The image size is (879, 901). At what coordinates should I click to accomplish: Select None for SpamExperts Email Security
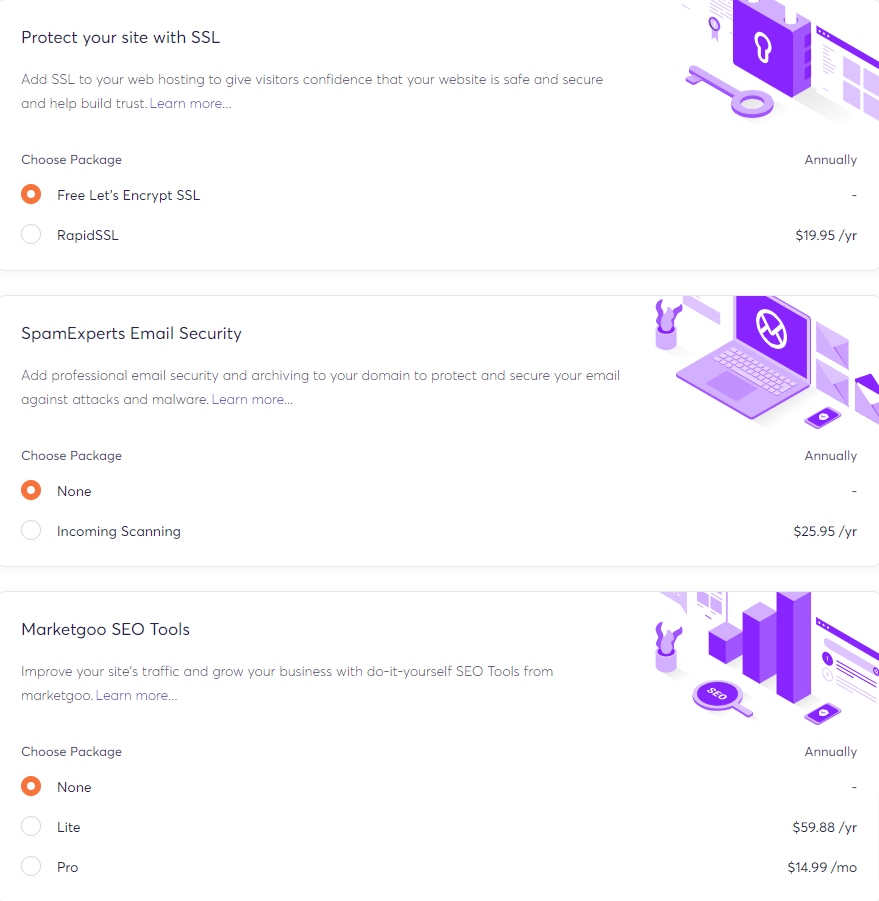[x=30, y=490]
